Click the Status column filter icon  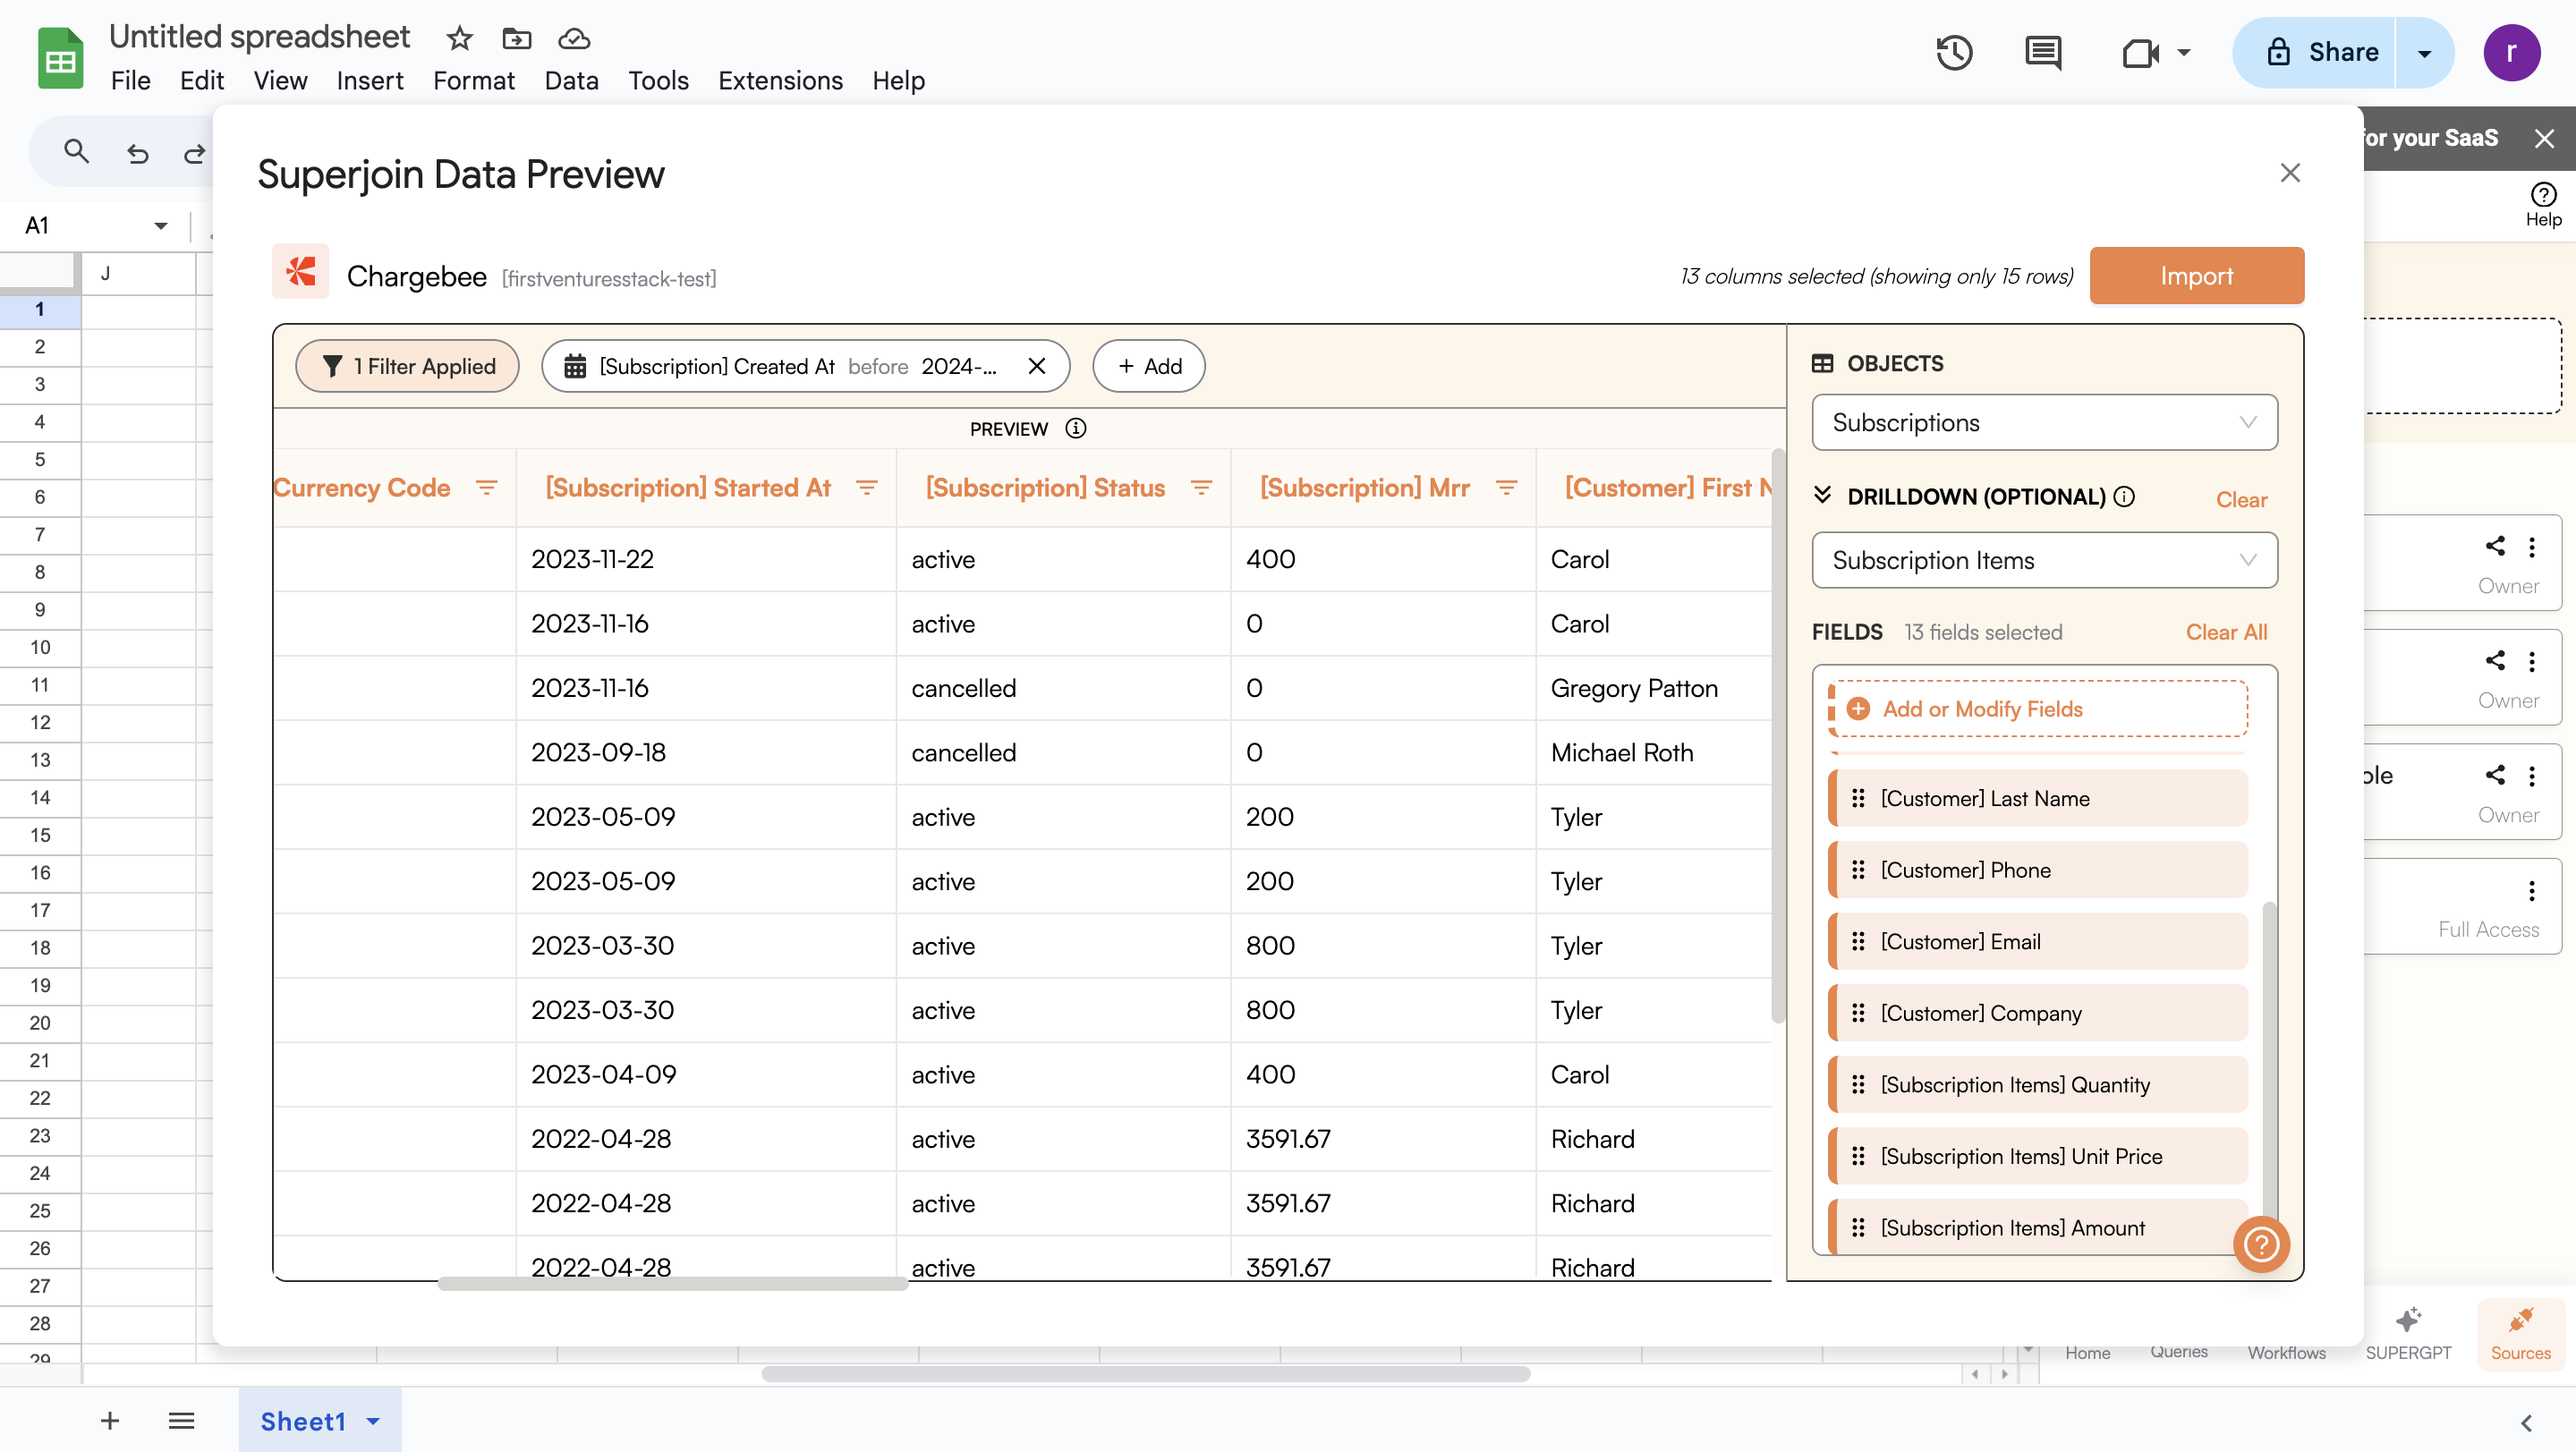(1201, 487)
